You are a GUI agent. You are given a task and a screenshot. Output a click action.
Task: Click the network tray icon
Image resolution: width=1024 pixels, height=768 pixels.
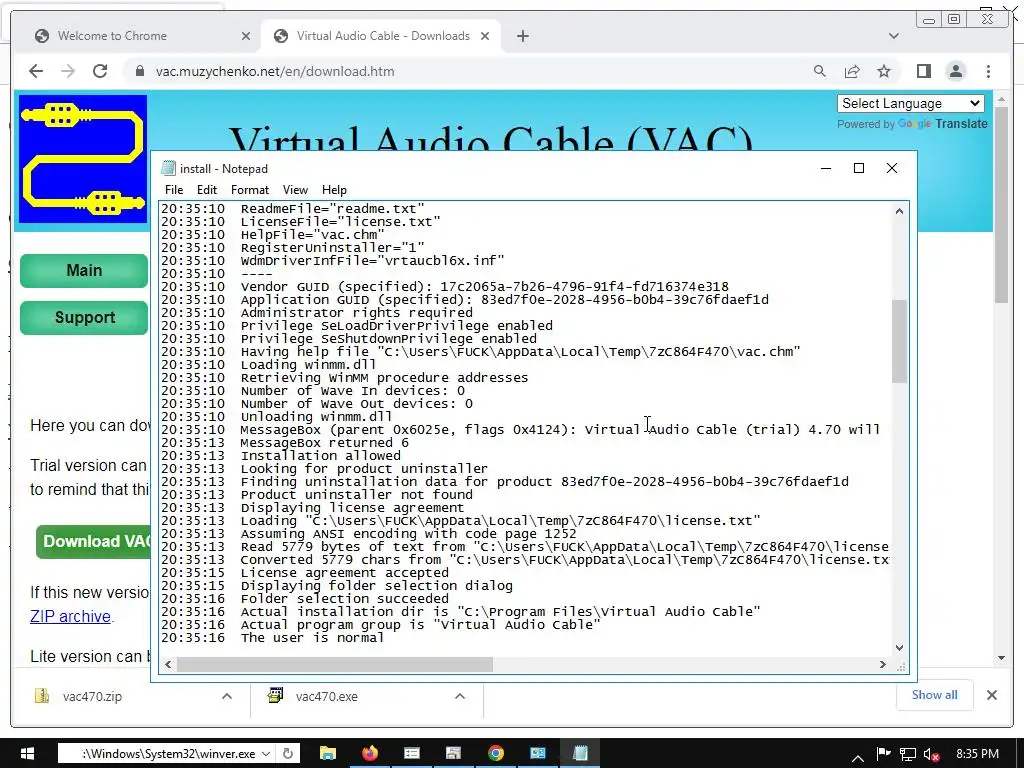click(908, 754)
